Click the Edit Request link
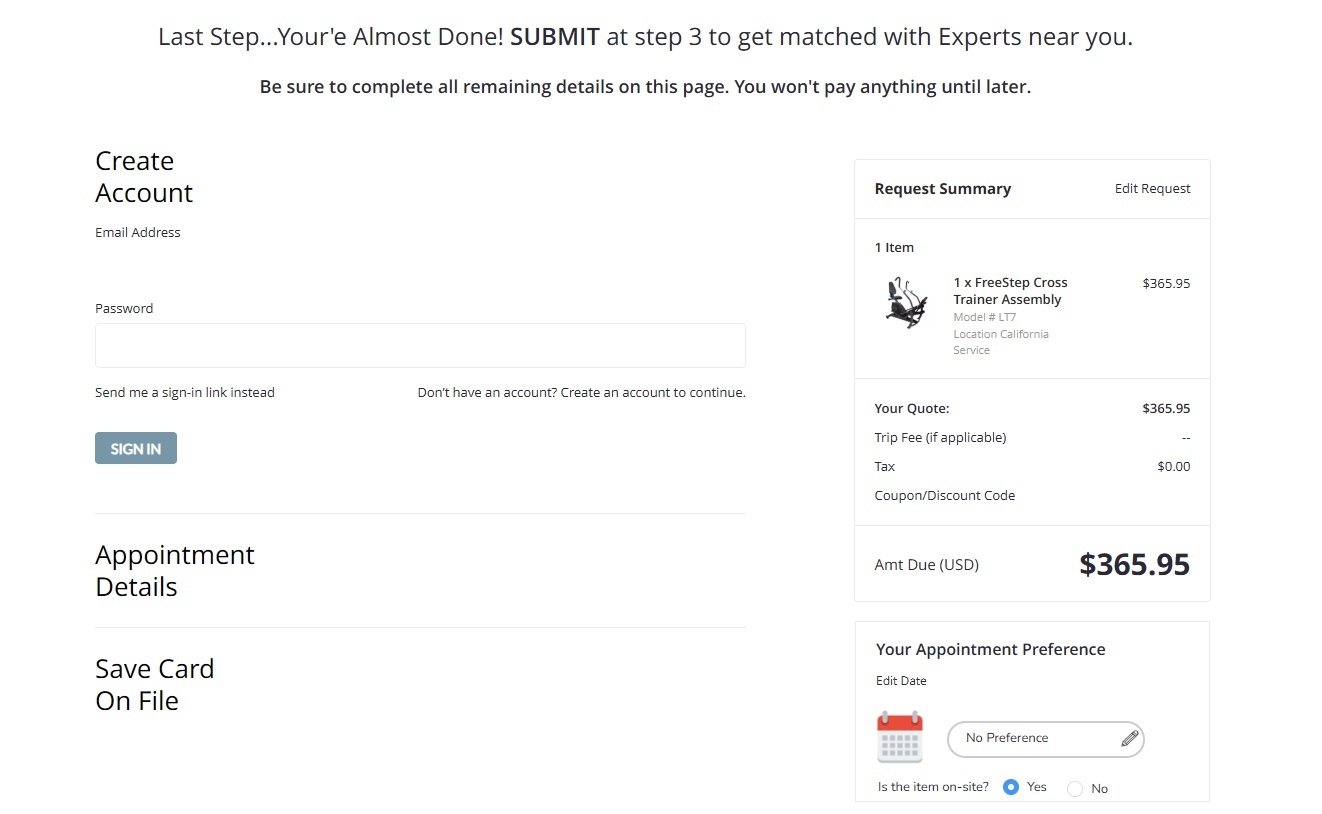The image size is (1322, 814). coord(1152,189)
